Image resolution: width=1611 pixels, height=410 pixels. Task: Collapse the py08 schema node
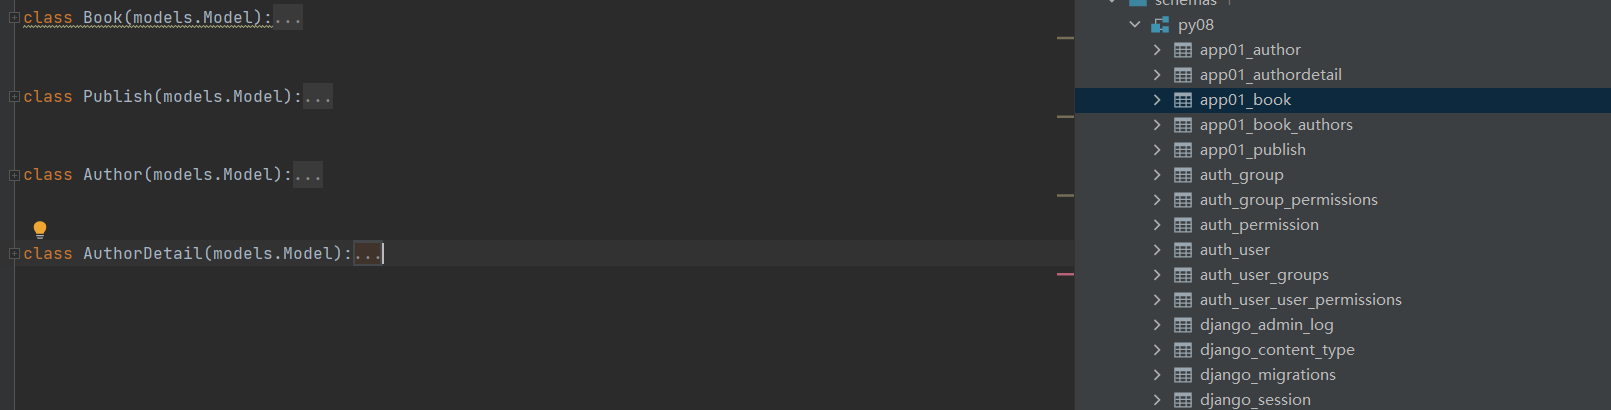pos(1135,25)
